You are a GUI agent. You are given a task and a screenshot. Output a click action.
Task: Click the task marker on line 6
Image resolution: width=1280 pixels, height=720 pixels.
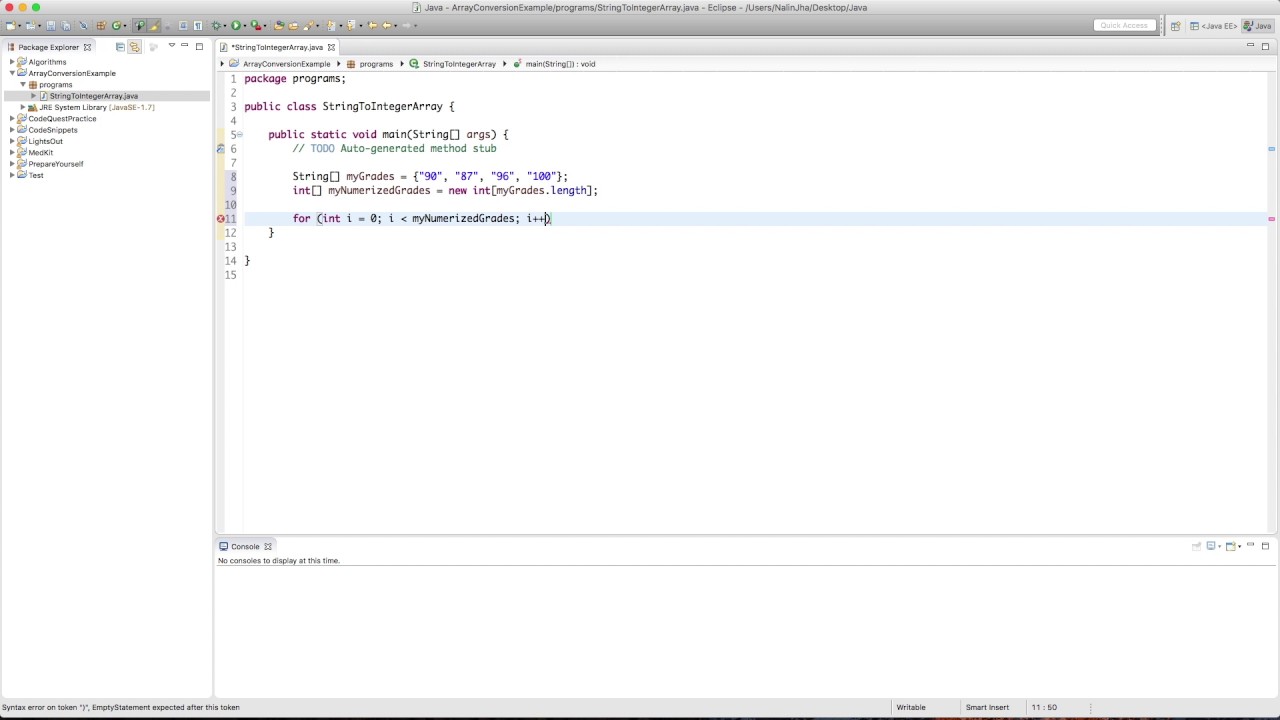click(220, 149)
